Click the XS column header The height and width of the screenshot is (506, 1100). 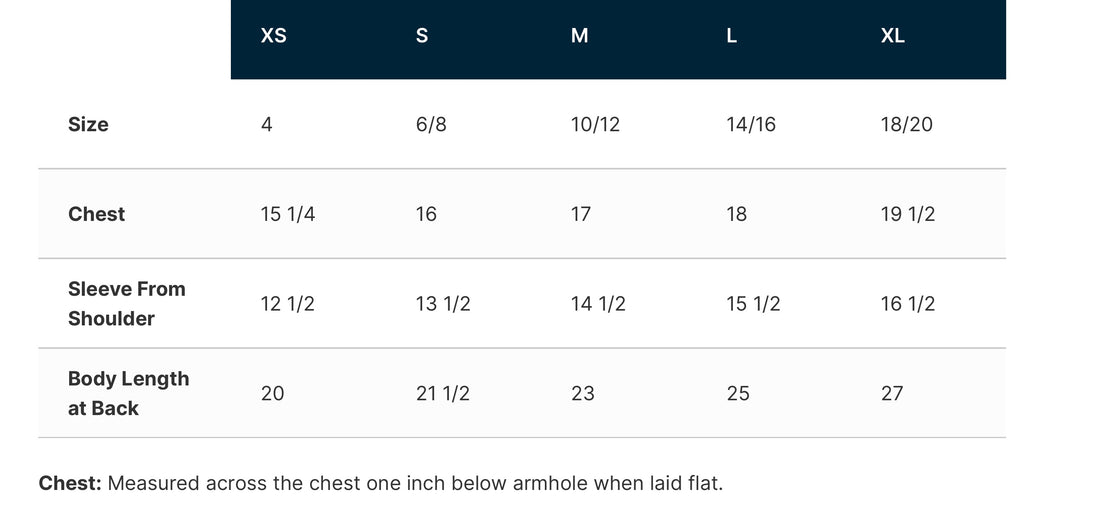coord(273,36)
